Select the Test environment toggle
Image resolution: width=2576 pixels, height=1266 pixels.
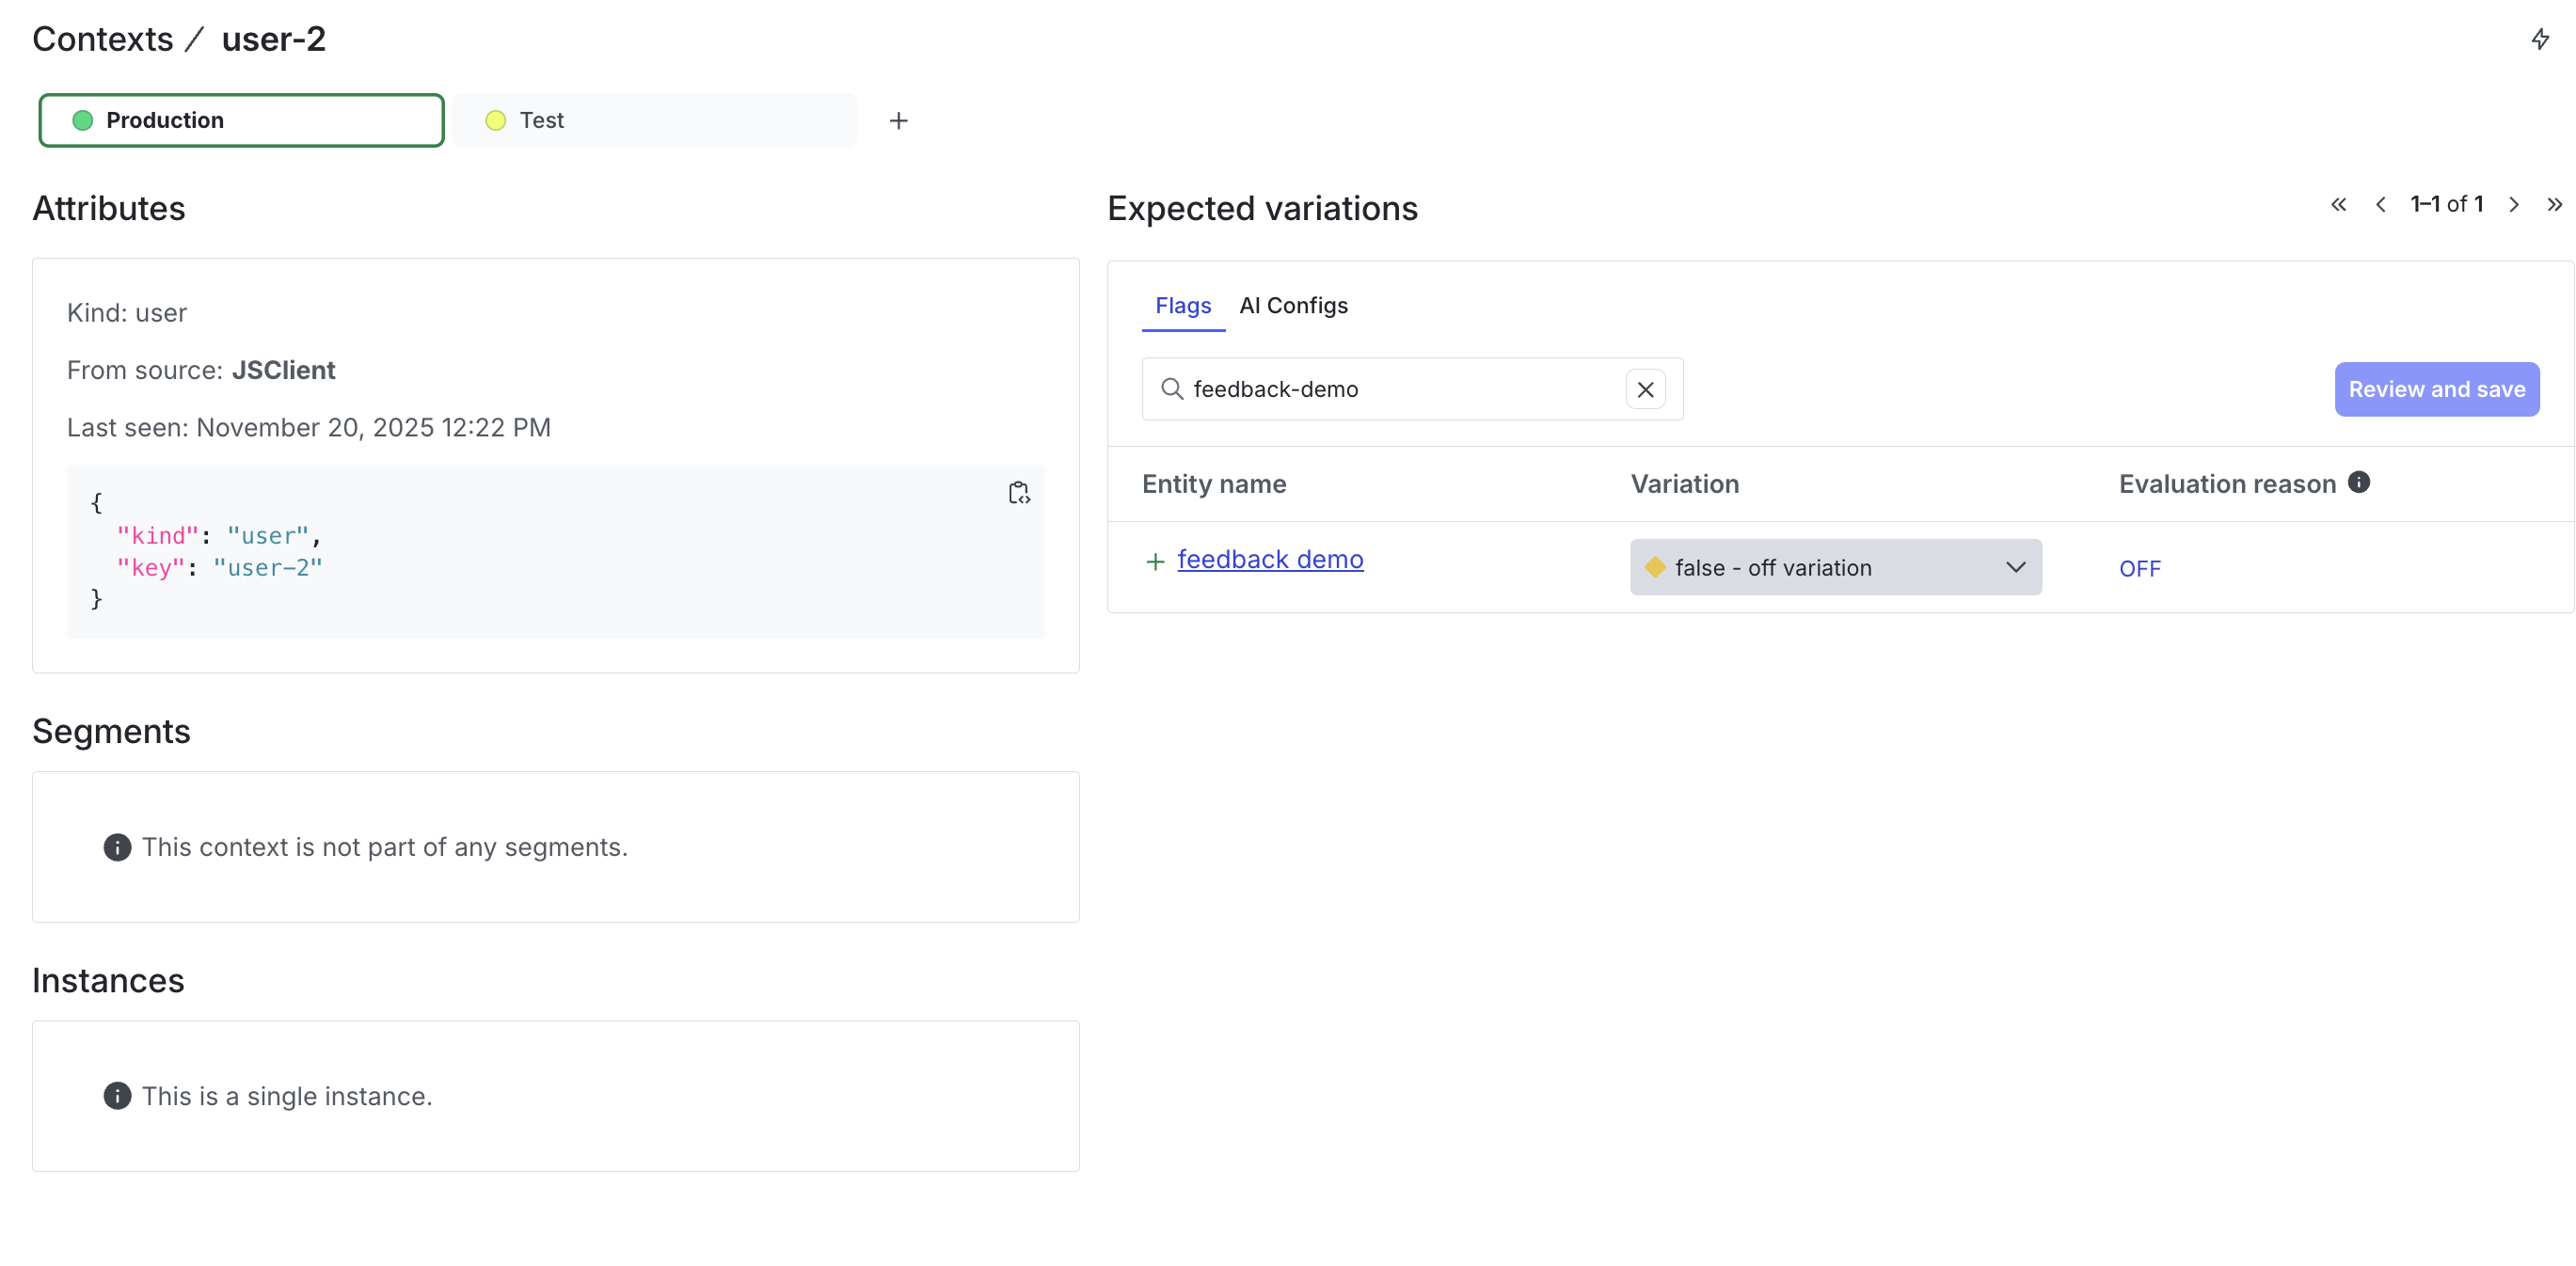656,120
